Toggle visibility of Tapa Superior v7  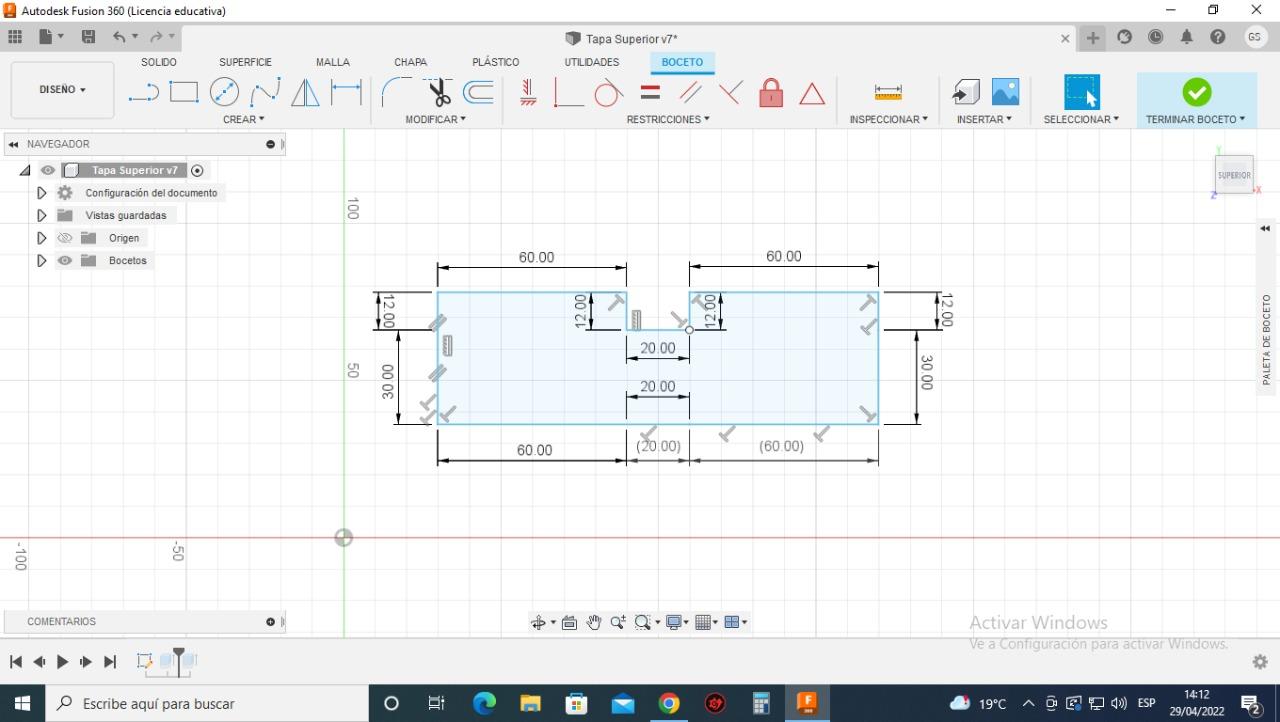[x=48, y=171]
